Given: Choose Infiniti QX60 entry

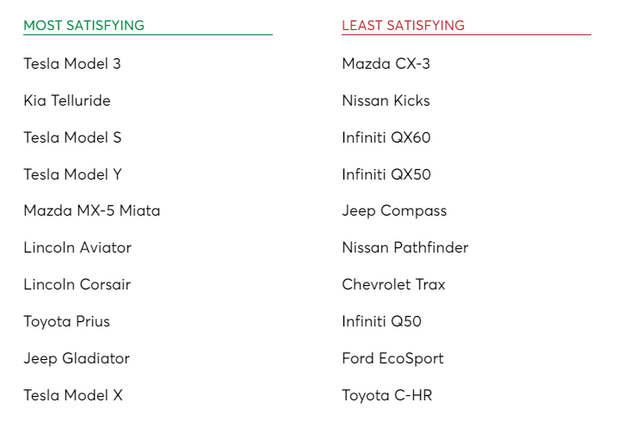Looking at the screenshot, I should tap(387, 137).
